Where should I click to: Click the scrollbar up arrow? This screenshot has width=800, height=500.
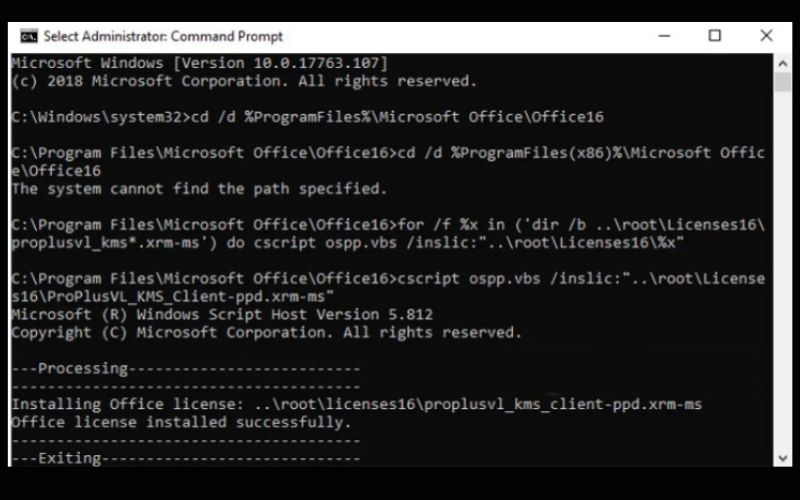tap(783, 64)
